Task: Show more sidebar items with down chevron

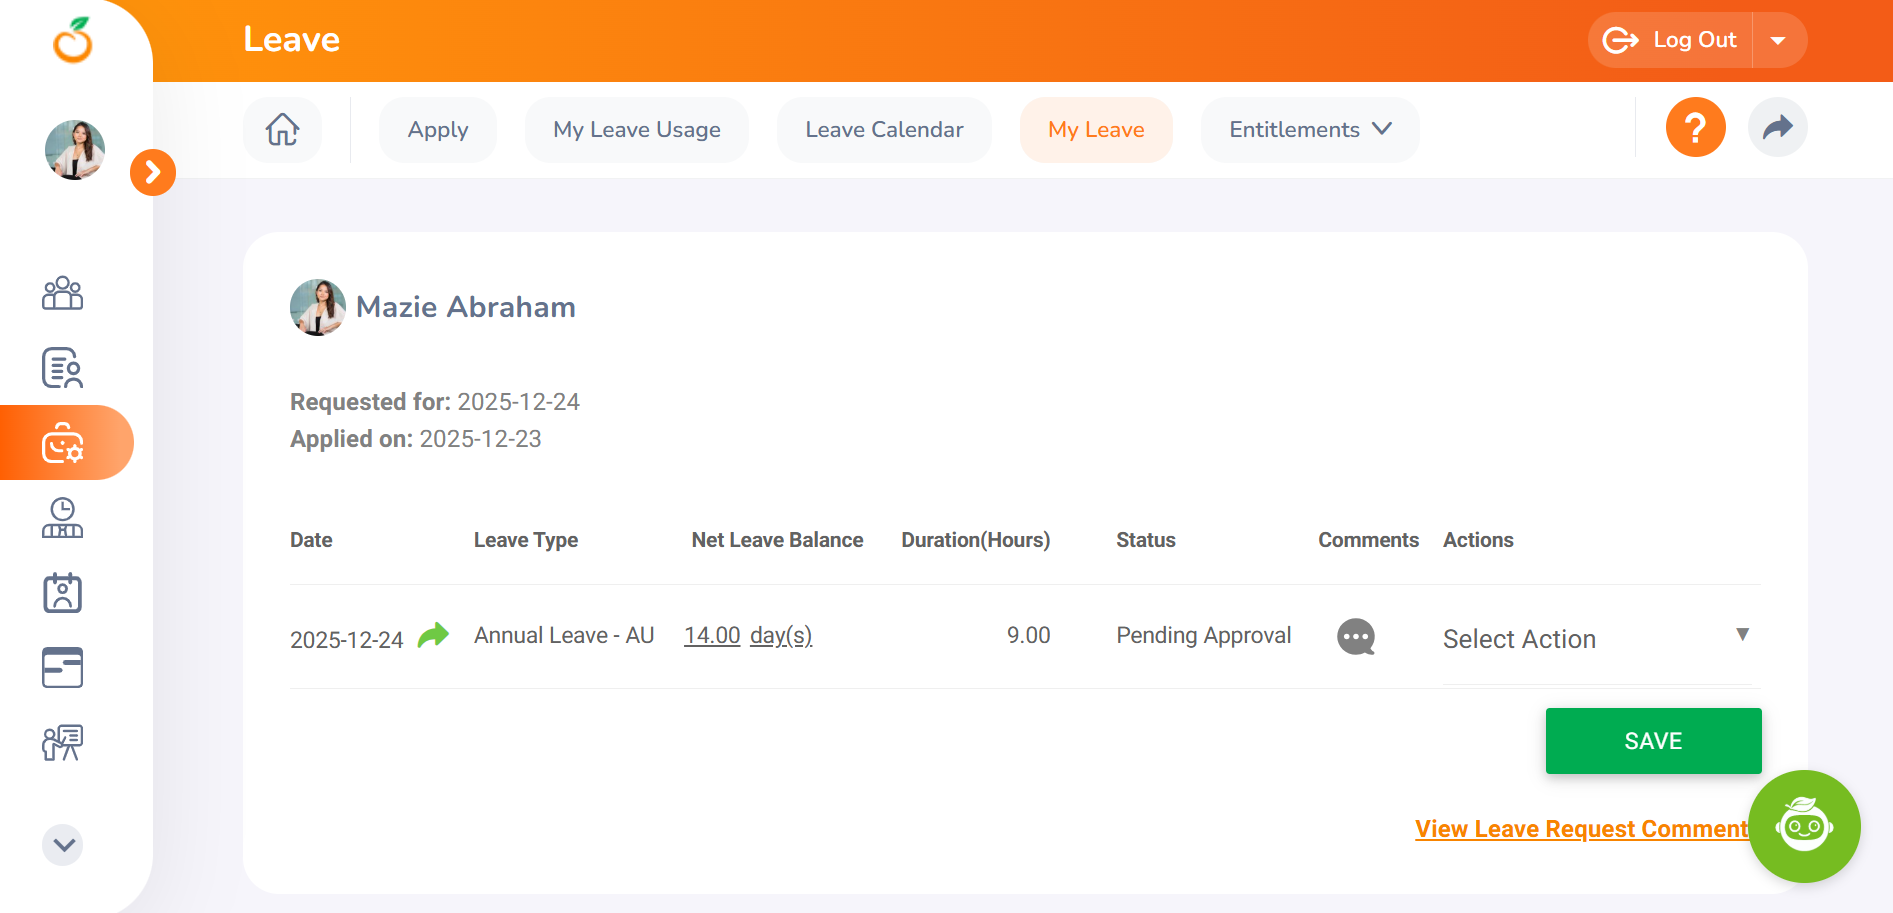Action: [x=63, y=845]
